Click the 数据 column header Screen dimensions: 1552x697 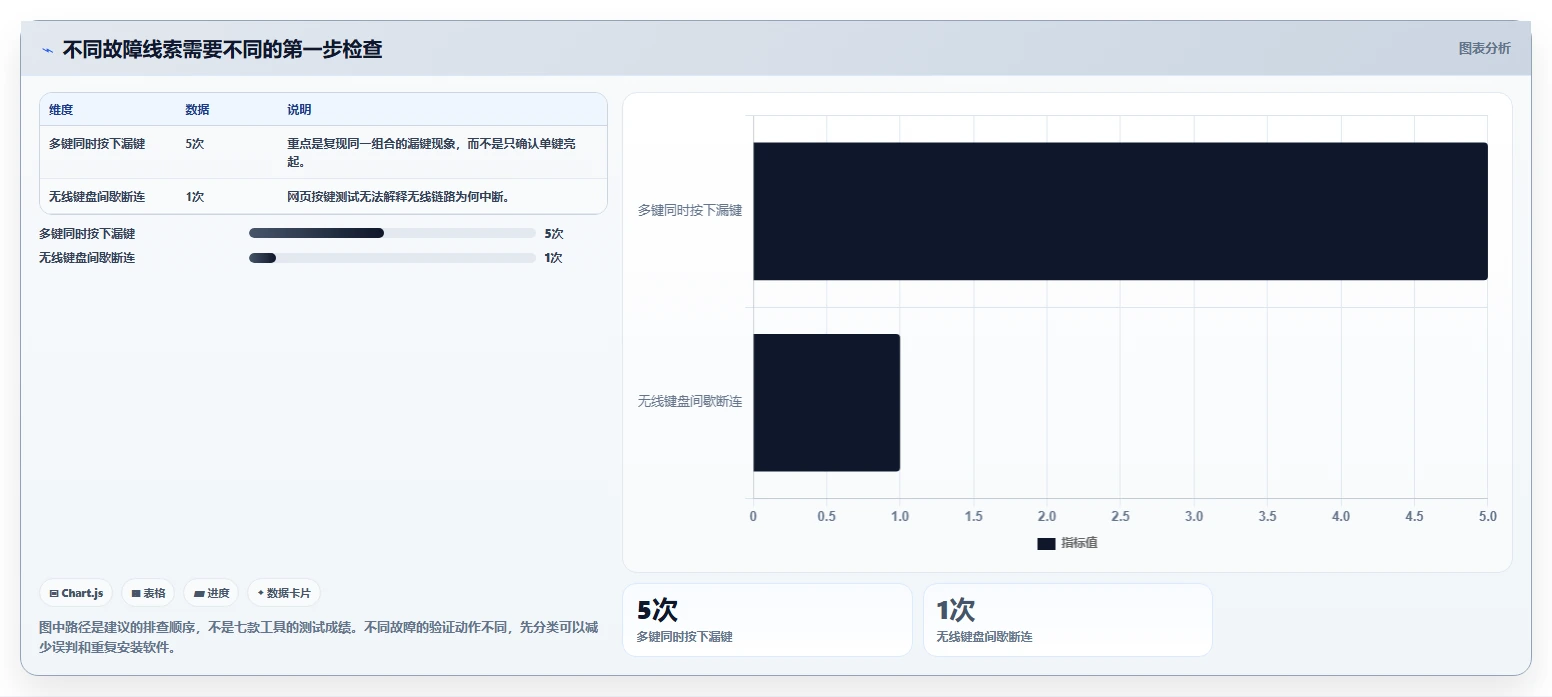coord(197,110)
